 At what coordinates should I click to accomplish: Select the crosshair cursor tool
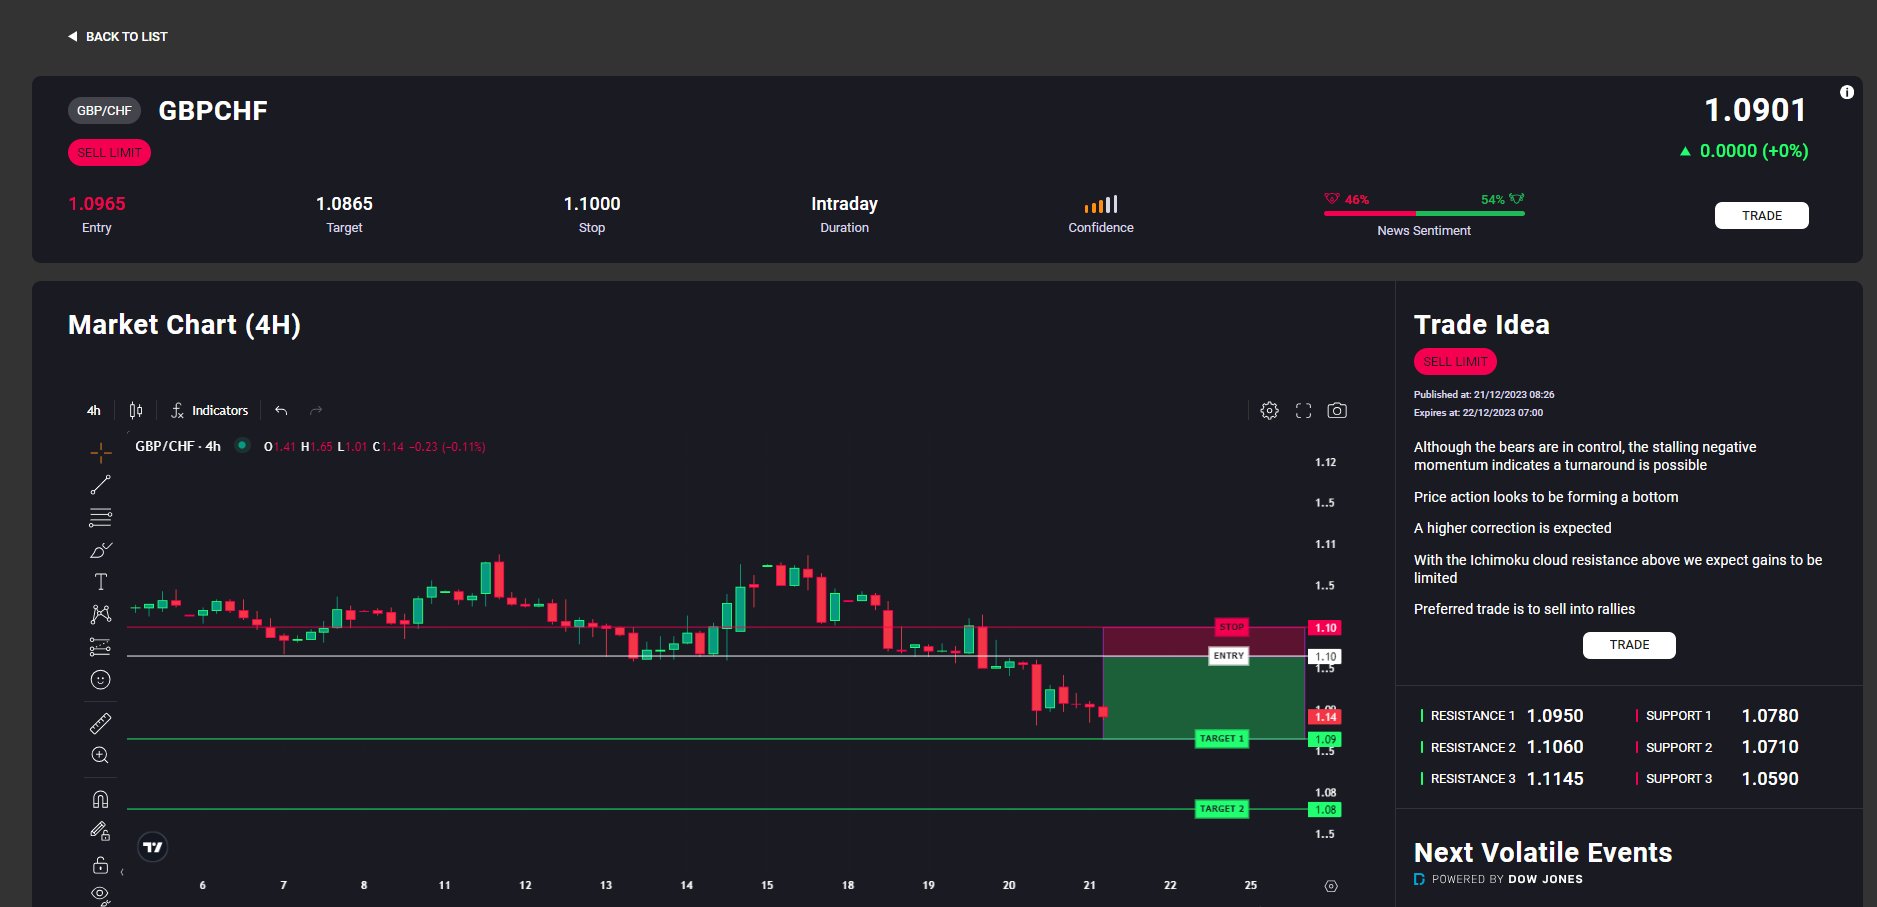99,453
